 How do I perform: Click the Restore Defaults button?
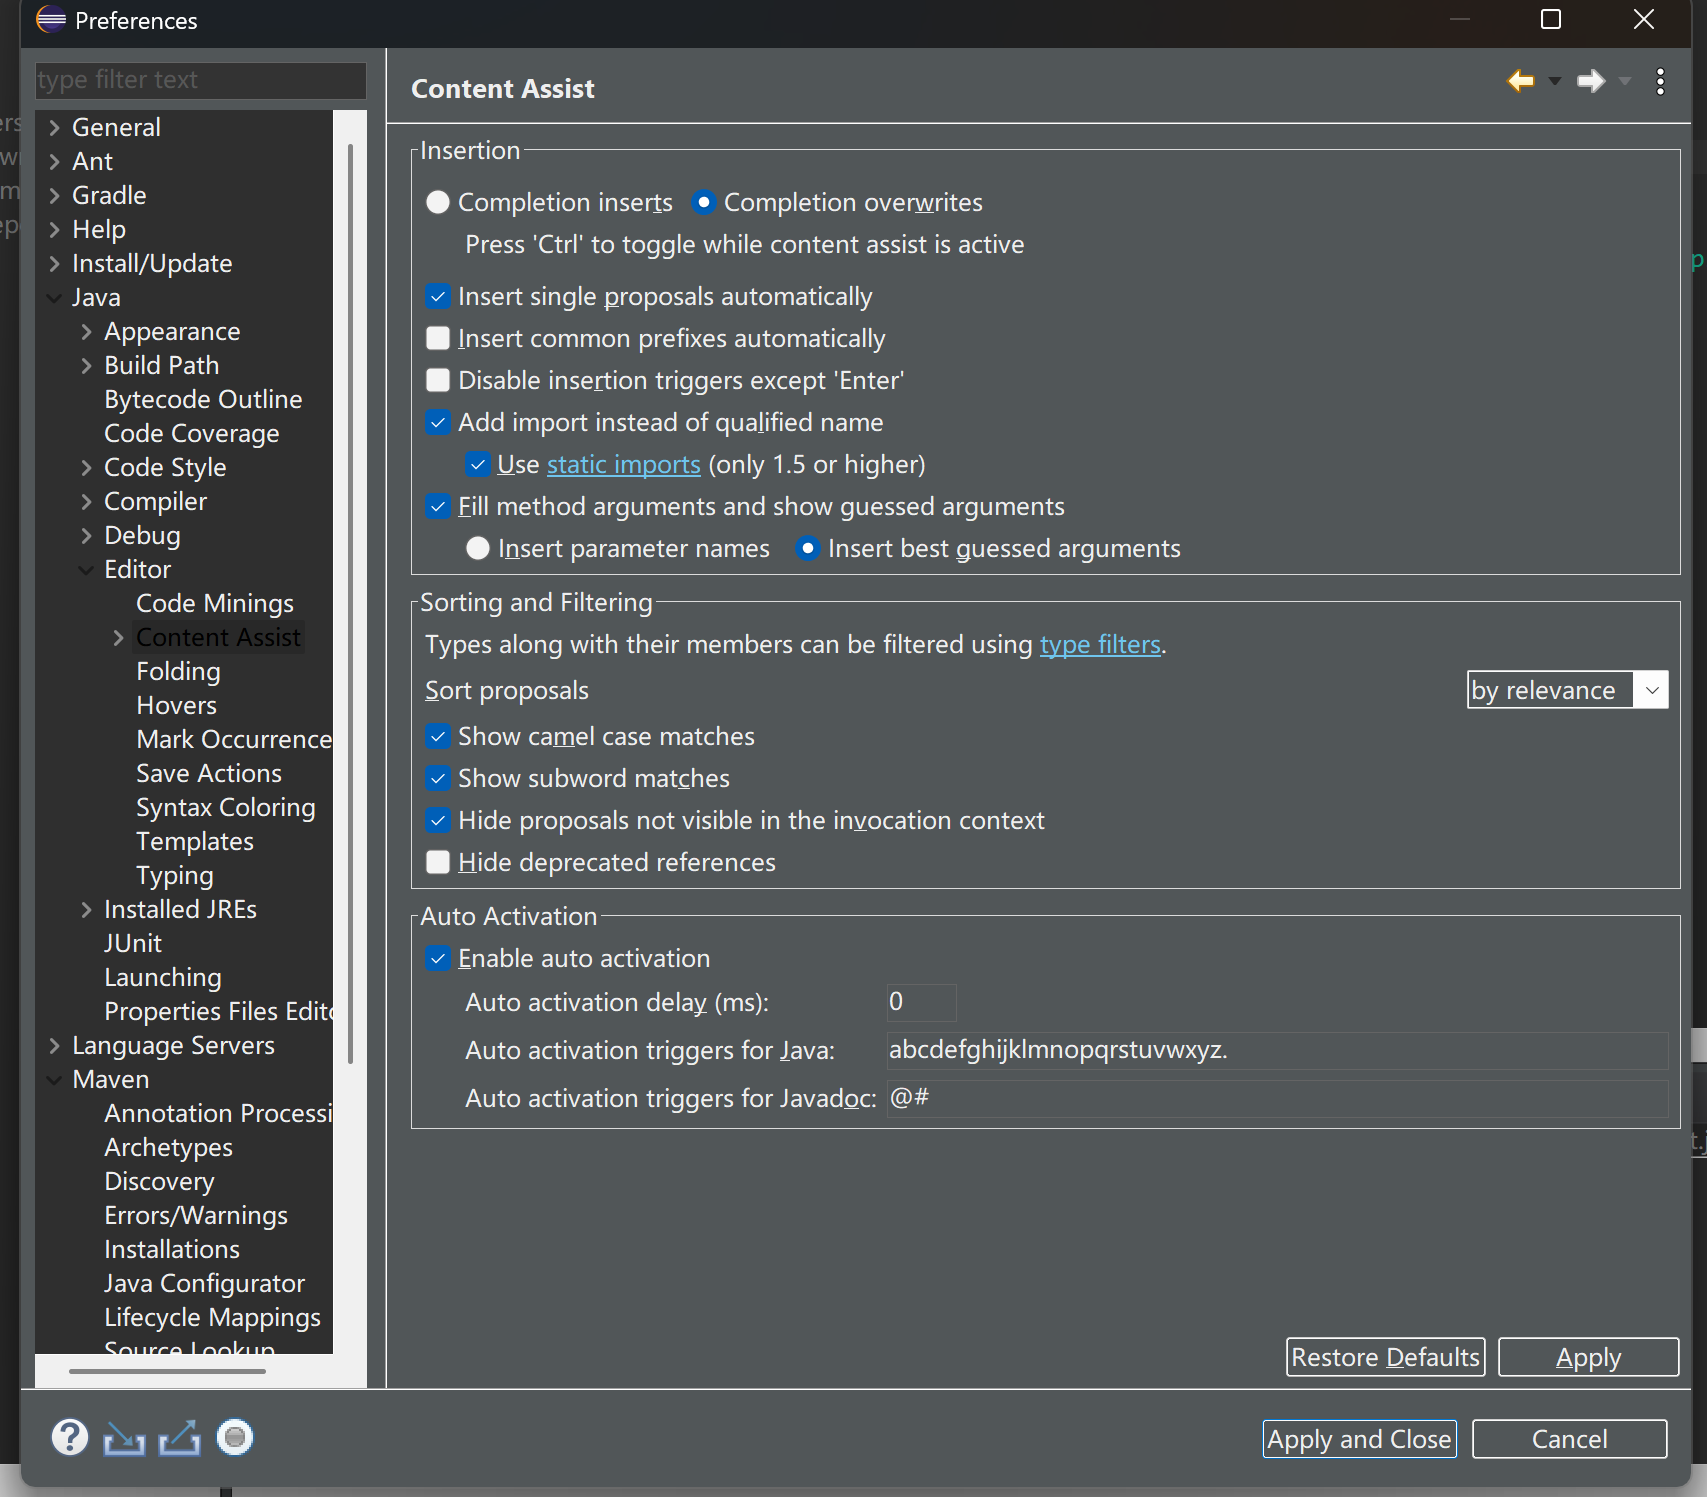pos(1385,1357)
